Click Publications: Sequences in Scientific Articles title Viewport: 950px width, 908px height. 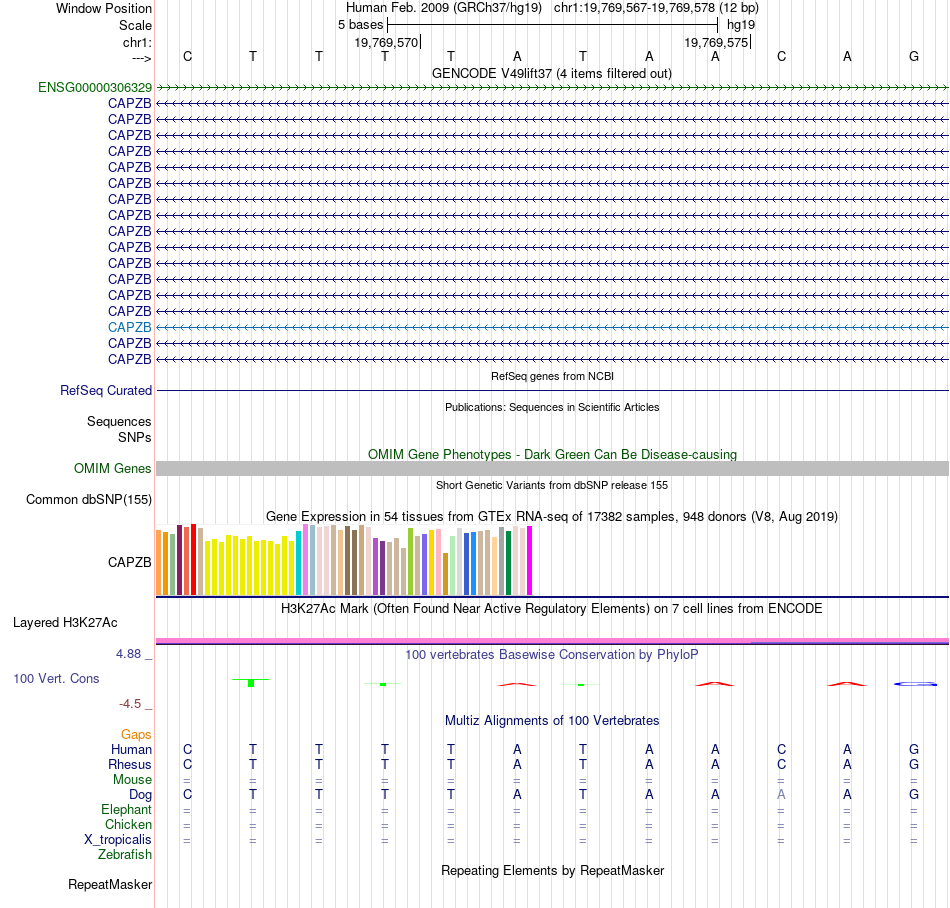pyautogui.click(x=552, y=407)
